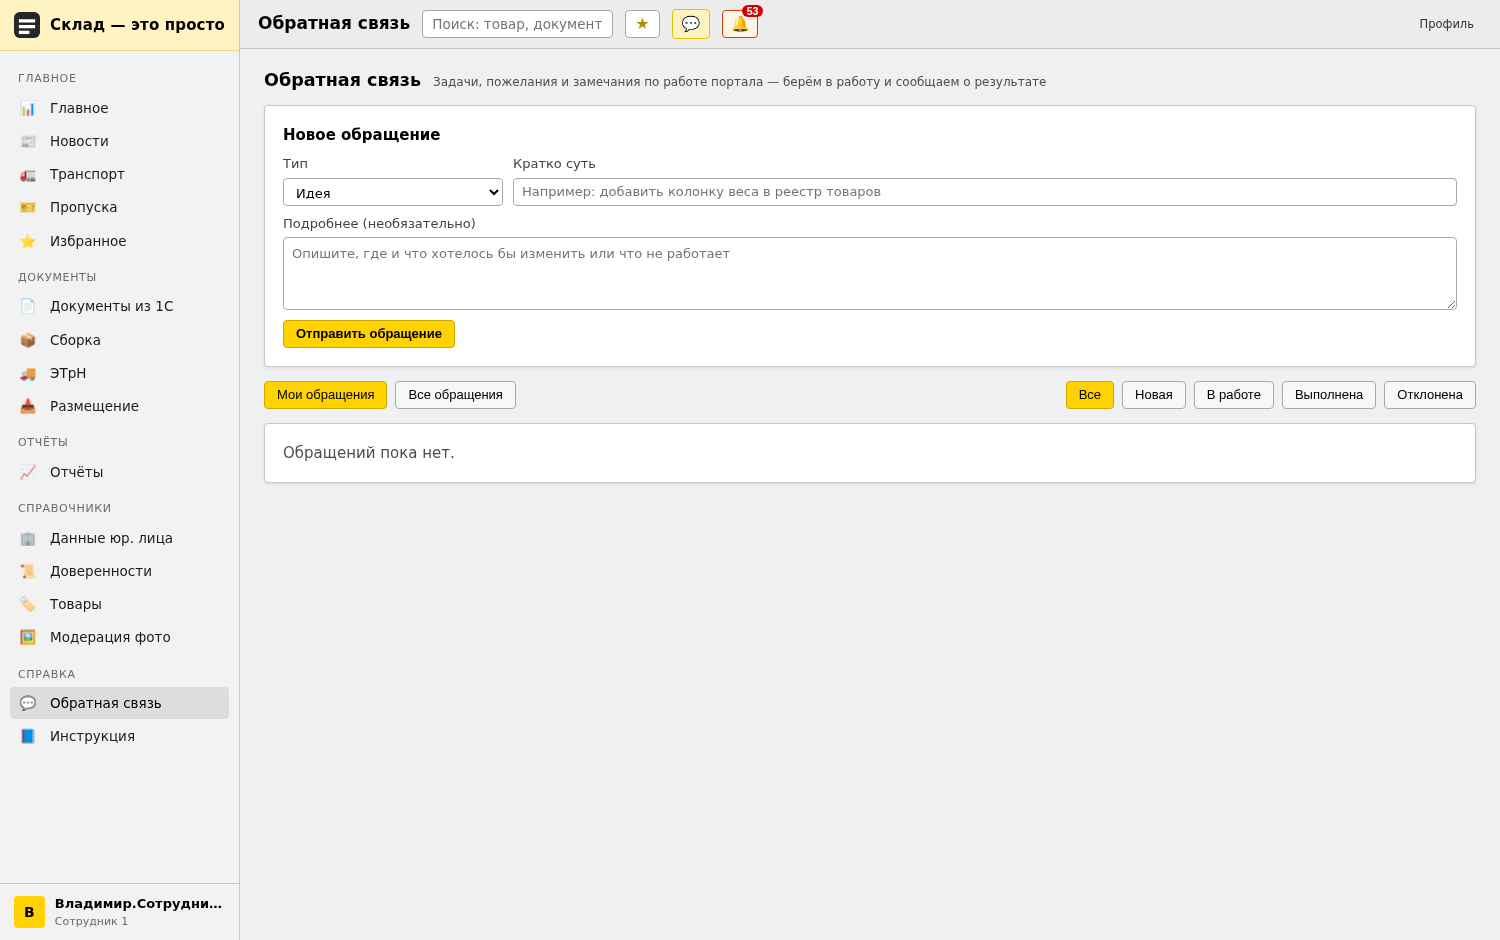Image resolution: width=1500 pixels, height=940 pixels.
Task: Click into the Подробнее description textarea
Action: tap(870, 273)
